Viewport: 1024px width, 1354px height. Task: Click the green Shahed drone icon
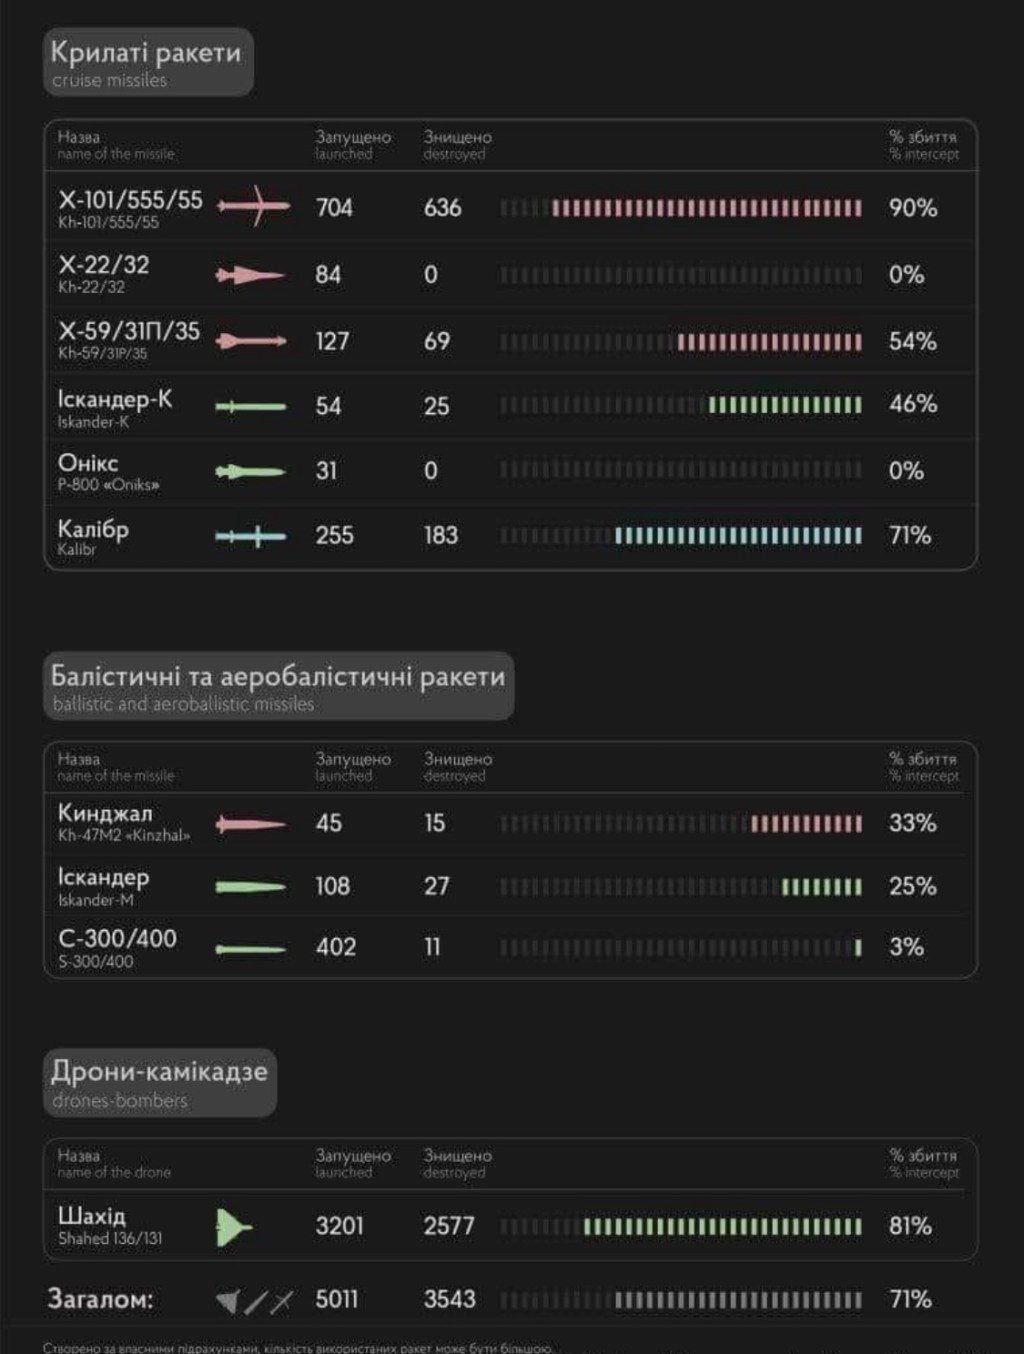pyautogui.click(x=234, y=1226)
